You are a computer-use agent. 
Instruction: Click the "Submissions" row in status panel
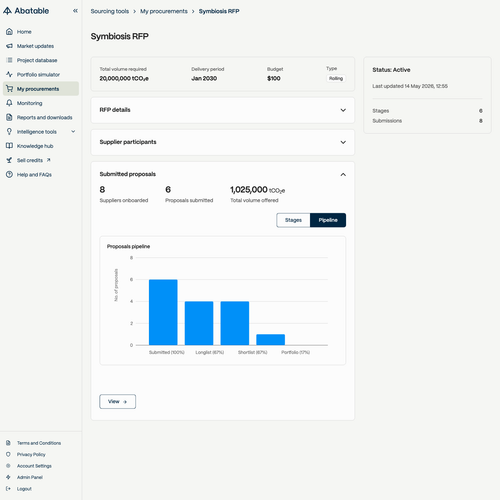tap(427, 121)
